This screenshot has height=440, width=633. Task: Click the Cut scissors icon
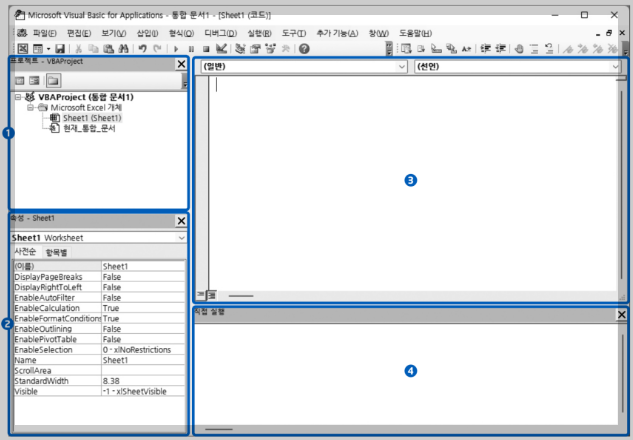click(79, 49)
